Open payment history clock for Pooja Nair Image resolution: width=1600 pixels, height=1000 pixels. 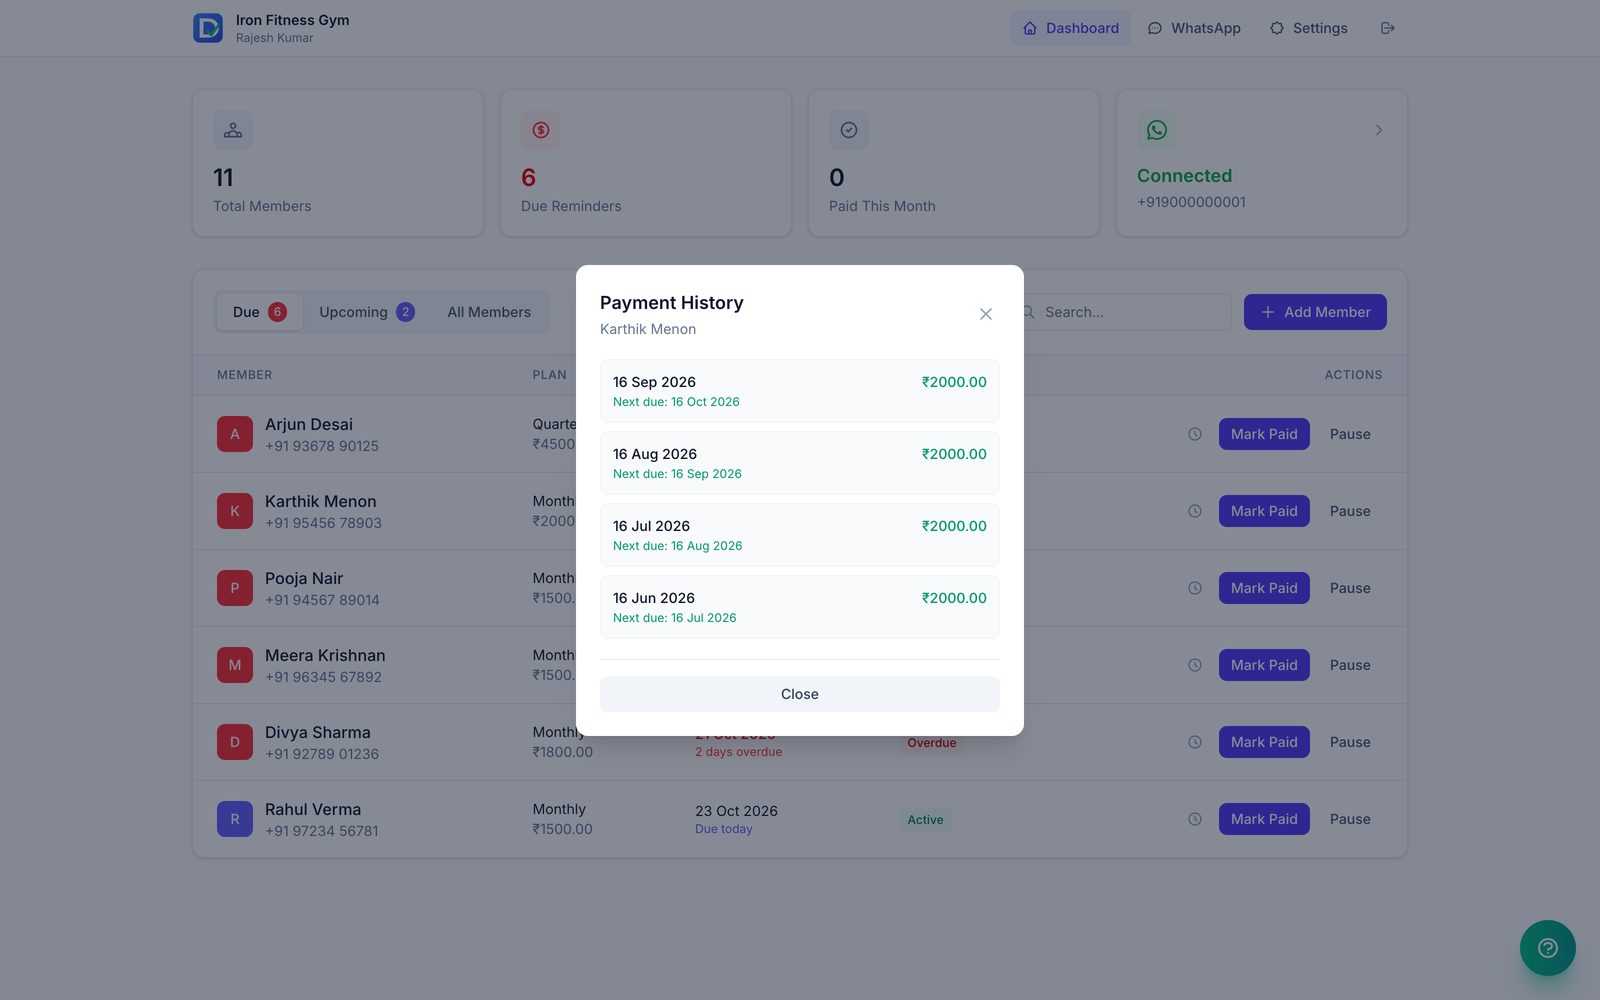click(x=1195, y=588)
